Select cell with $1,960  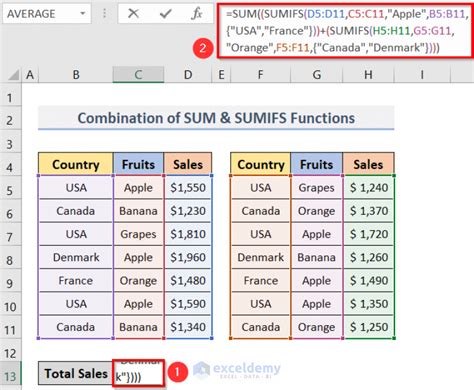click(x=188, y=257)
